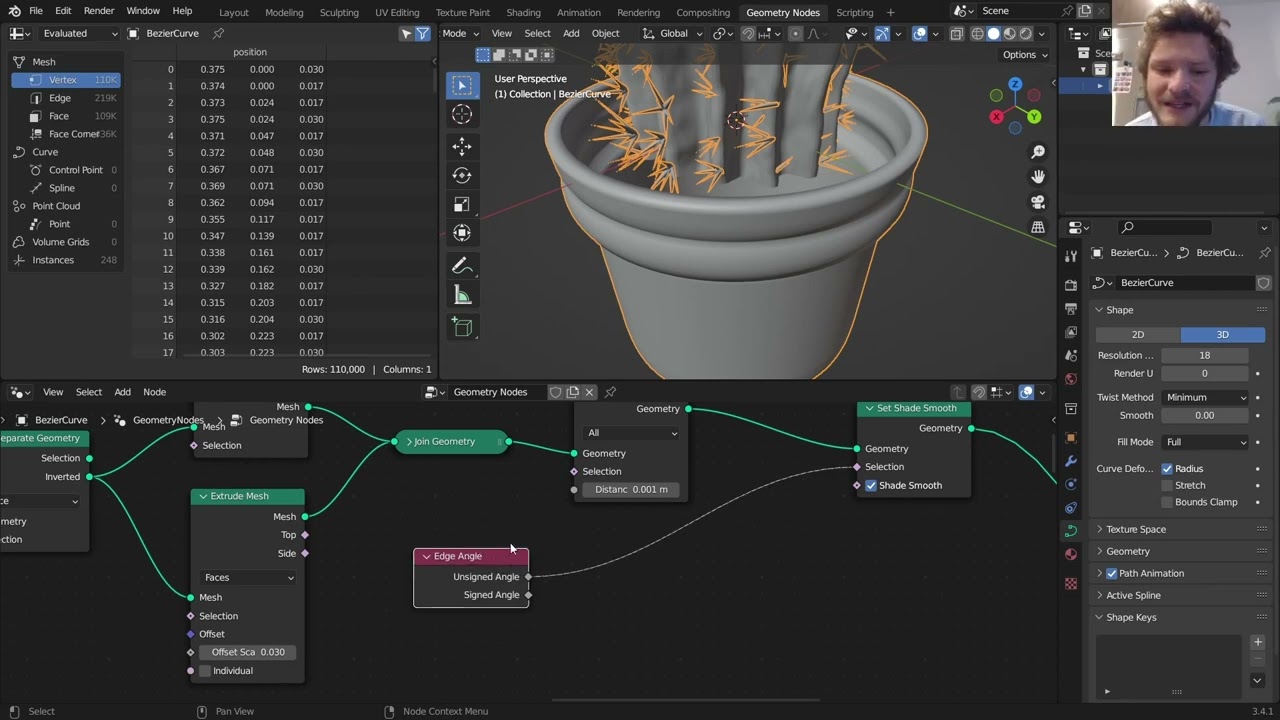Open the Physics properties tab
The height and width of the screenshot is (720, 1280).
(1071, 507)
